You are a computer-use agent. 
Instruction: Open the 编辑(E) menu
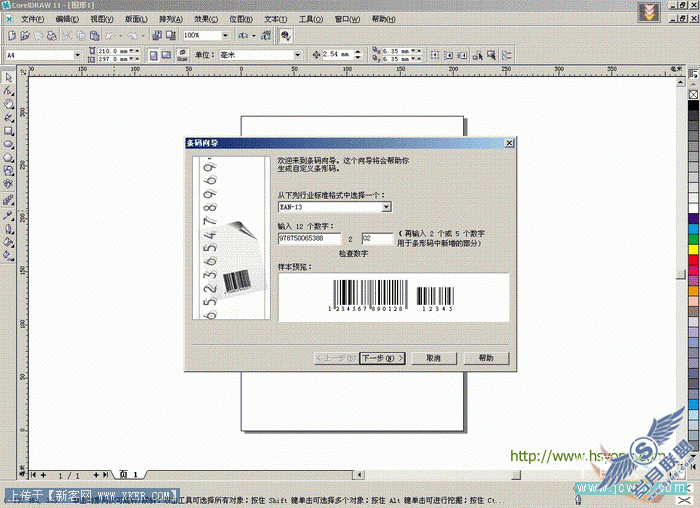pyautogui.click(x=67, y=19)
